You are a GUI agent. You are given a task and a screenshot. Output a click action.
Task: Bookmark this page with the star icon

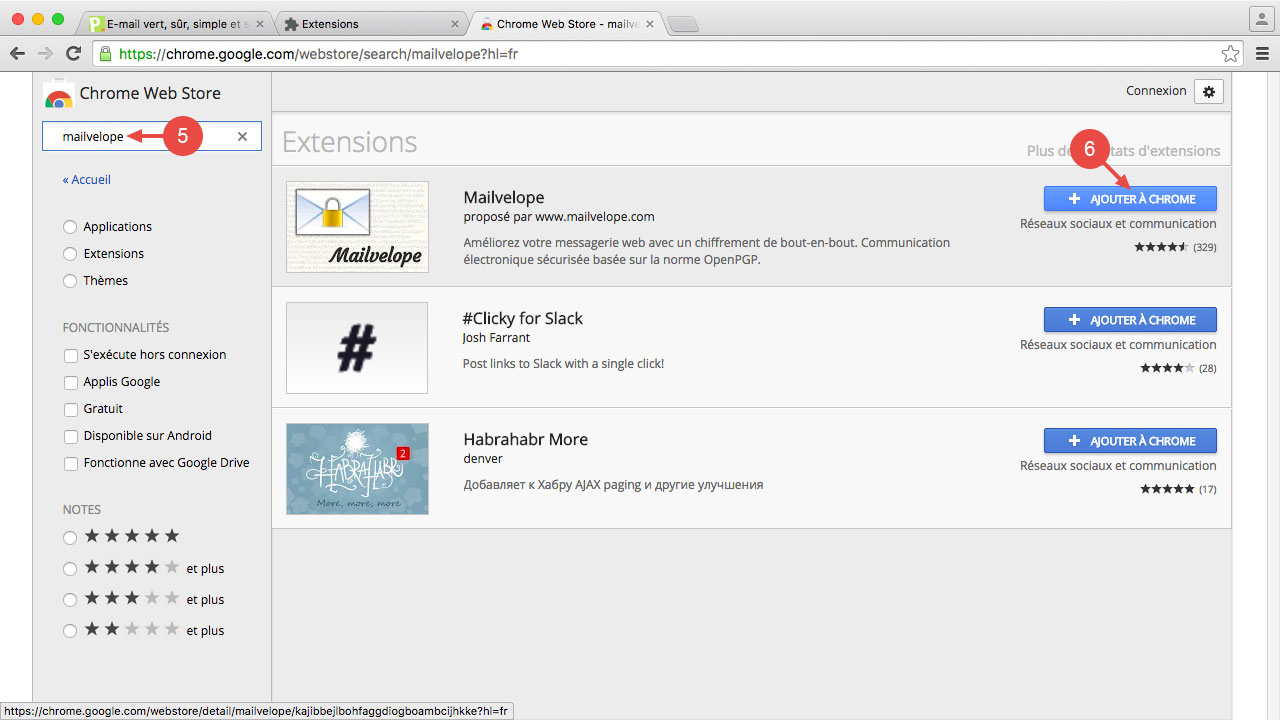(x=1230, y=54)
